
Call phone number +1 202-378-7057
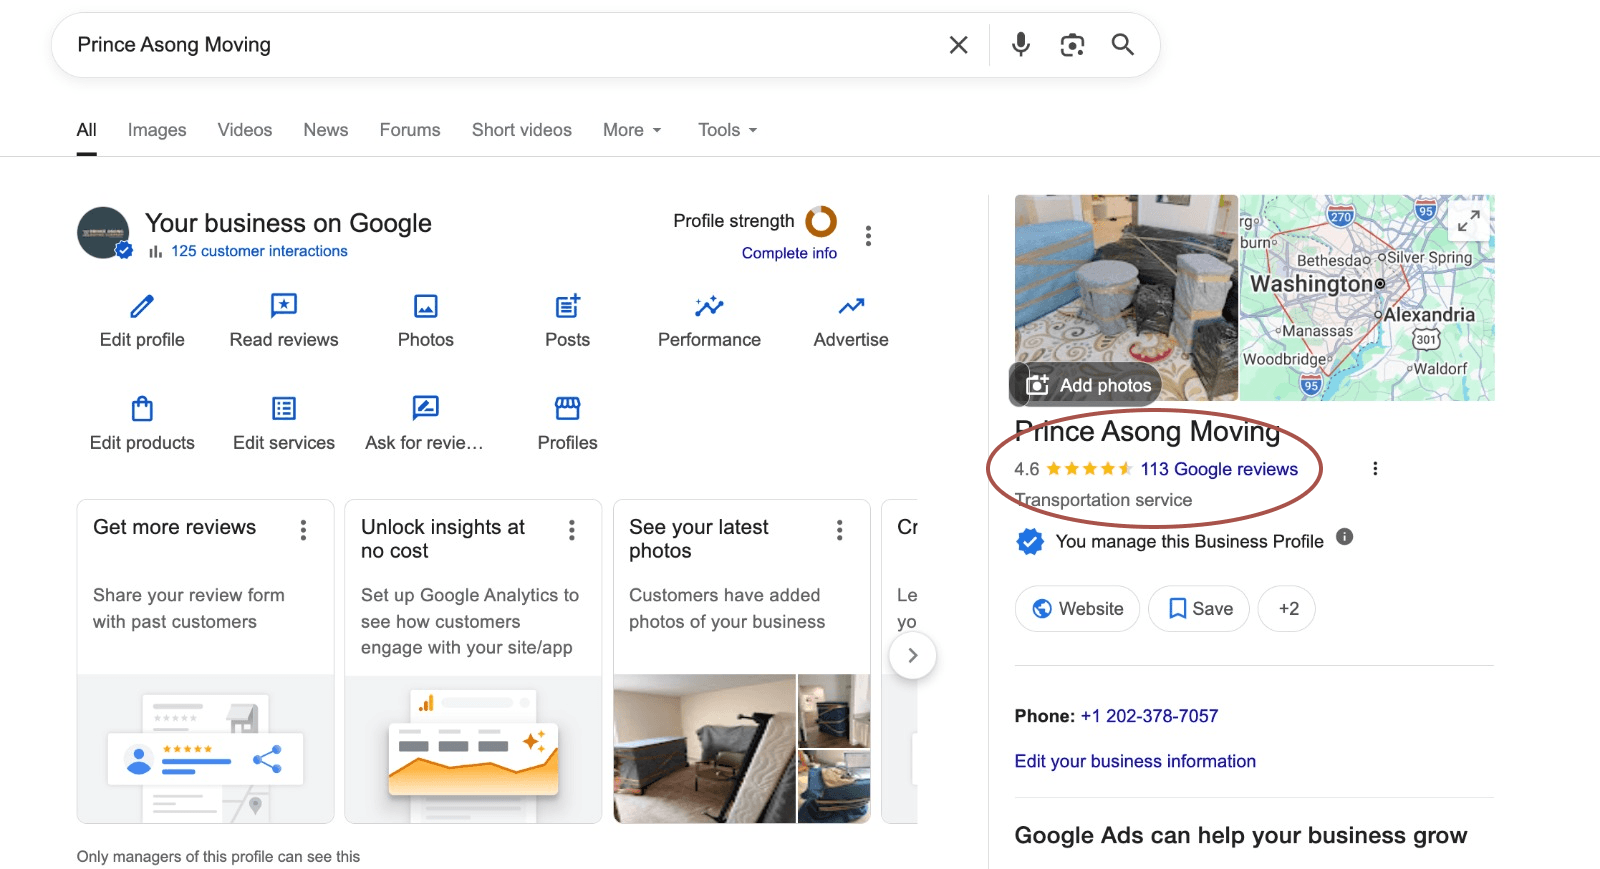(1149, 716)
